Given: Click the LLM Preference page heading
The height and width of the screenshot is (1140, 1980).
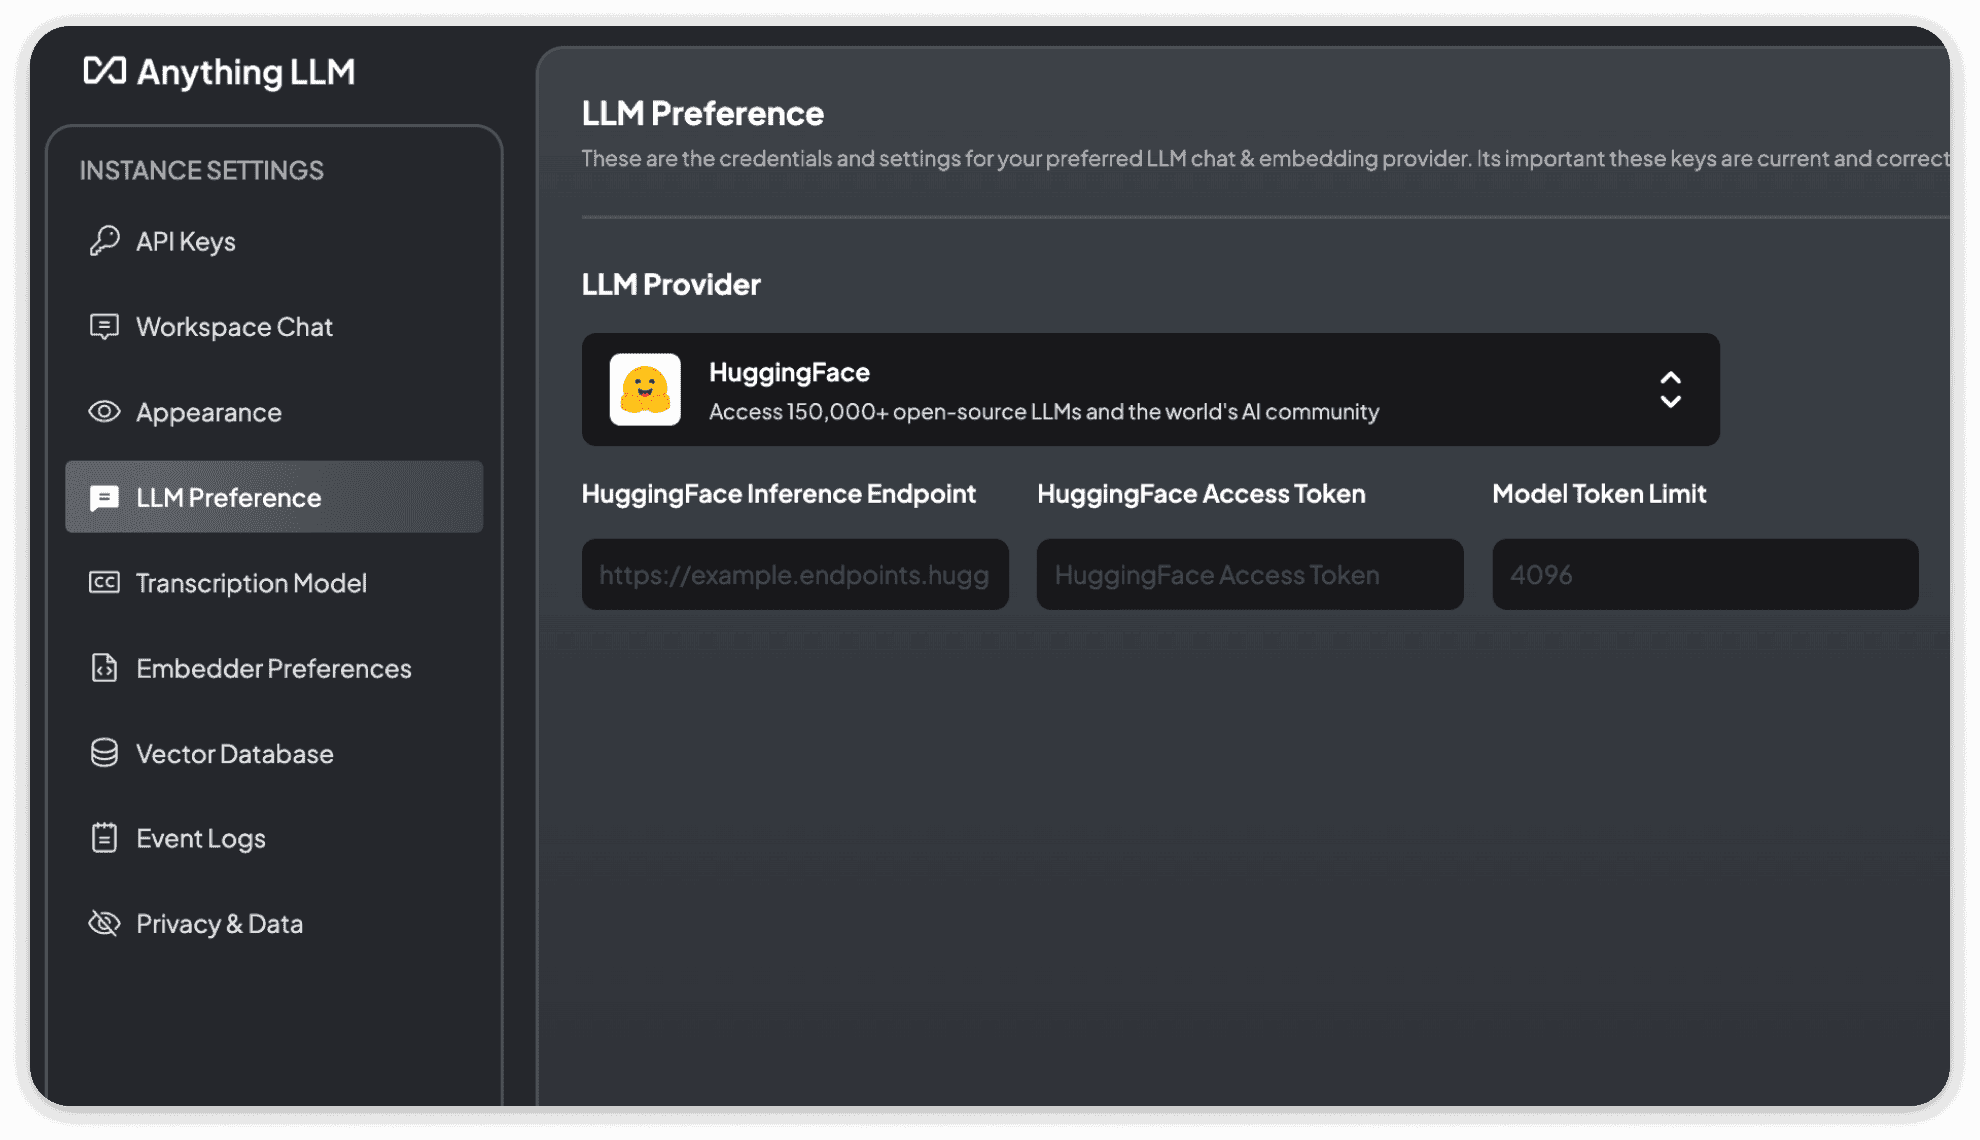Looking at the screenshot, I should pyautogui.click(x=703, y=113).
